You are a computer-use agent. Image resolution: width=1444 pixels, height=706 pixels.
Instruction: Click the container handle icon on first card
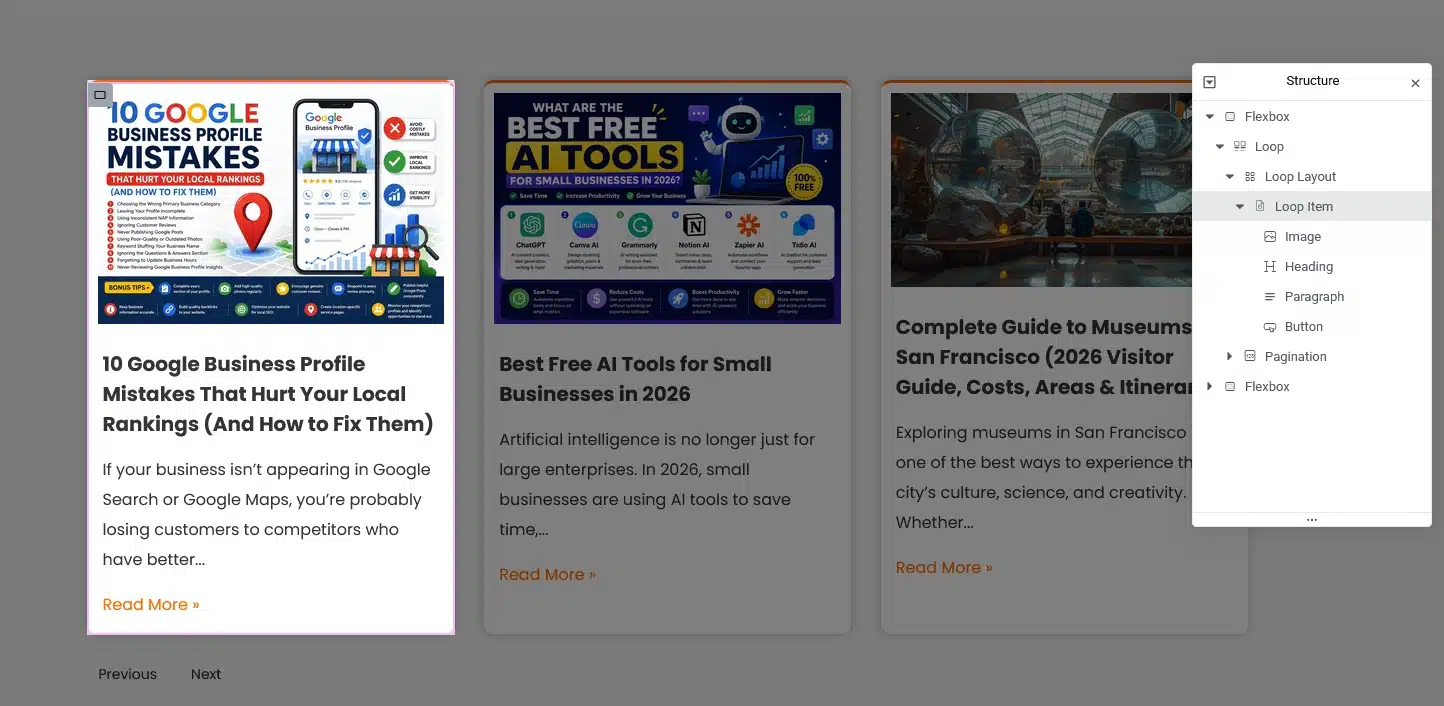99,95
